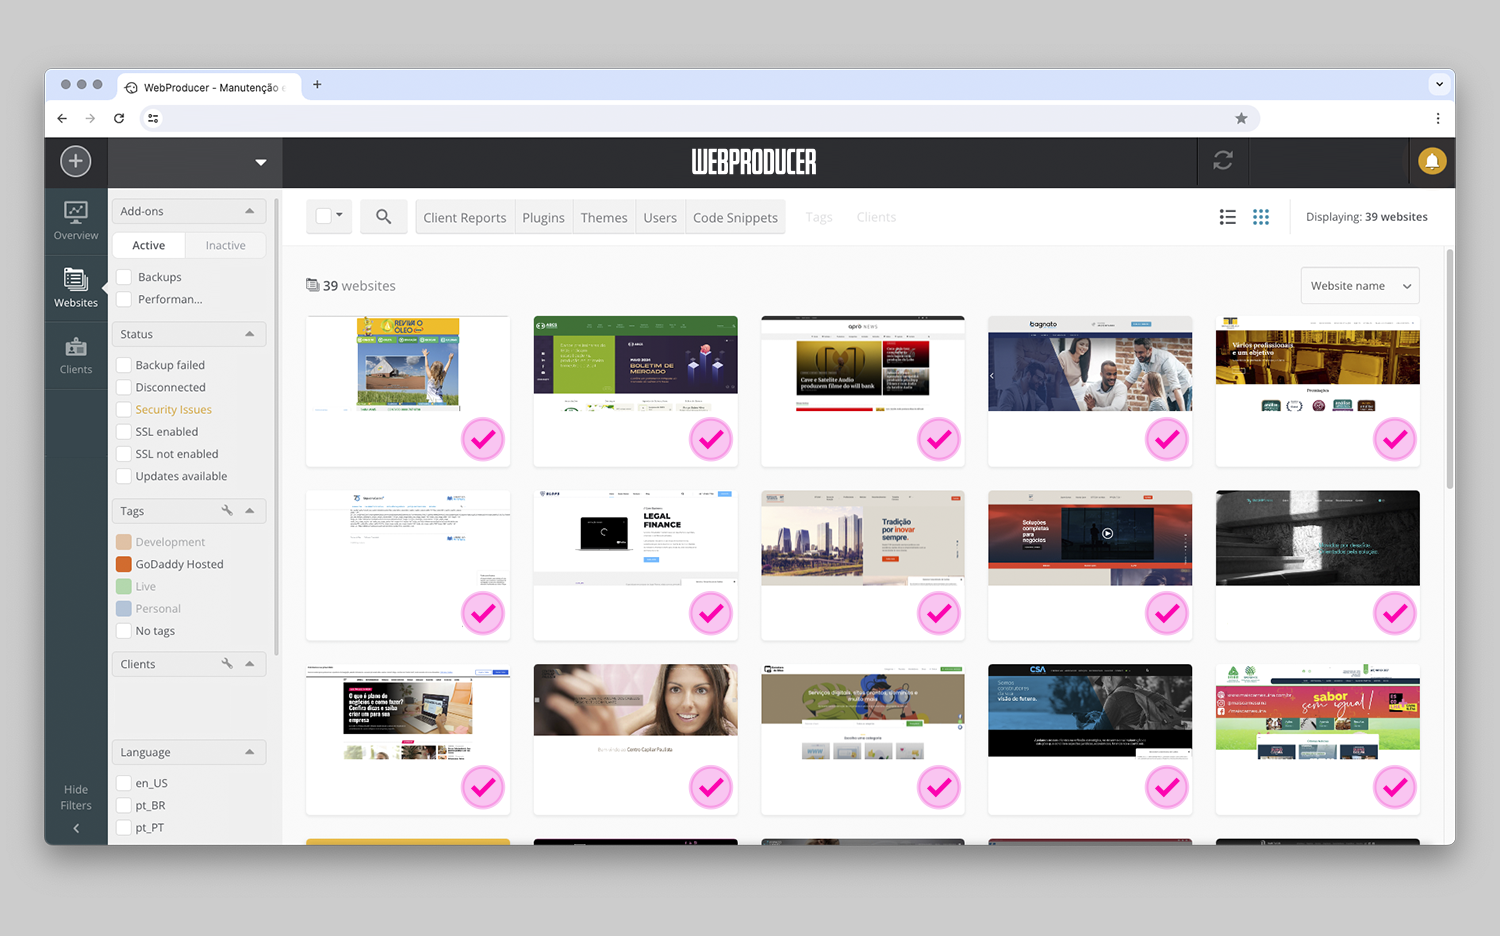The width and height of the screenshot is (1500, 936).
Task: Check the pt_PT language filter
Action: [x=124, y=827]
